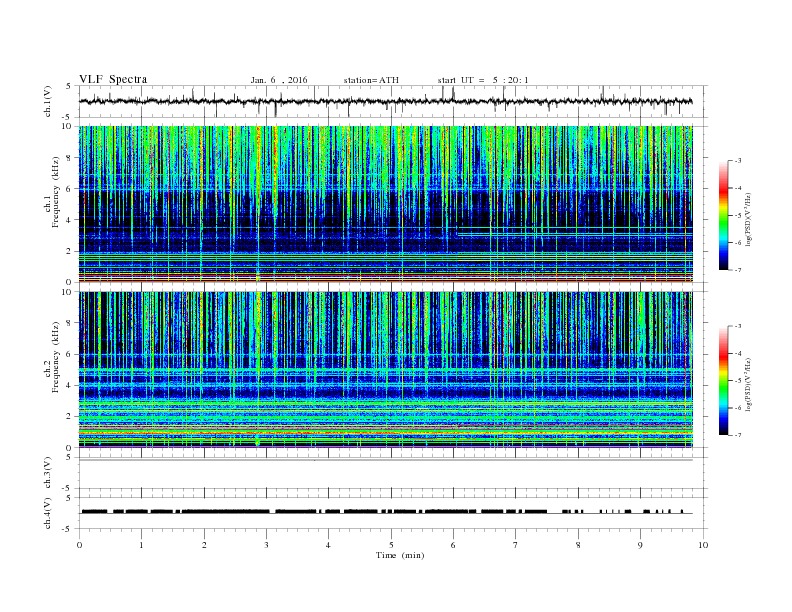Viewport: 792px width, 612px height.
Task: Click the ch.1 voltage waveform trace
Action: tap(385, 101)
